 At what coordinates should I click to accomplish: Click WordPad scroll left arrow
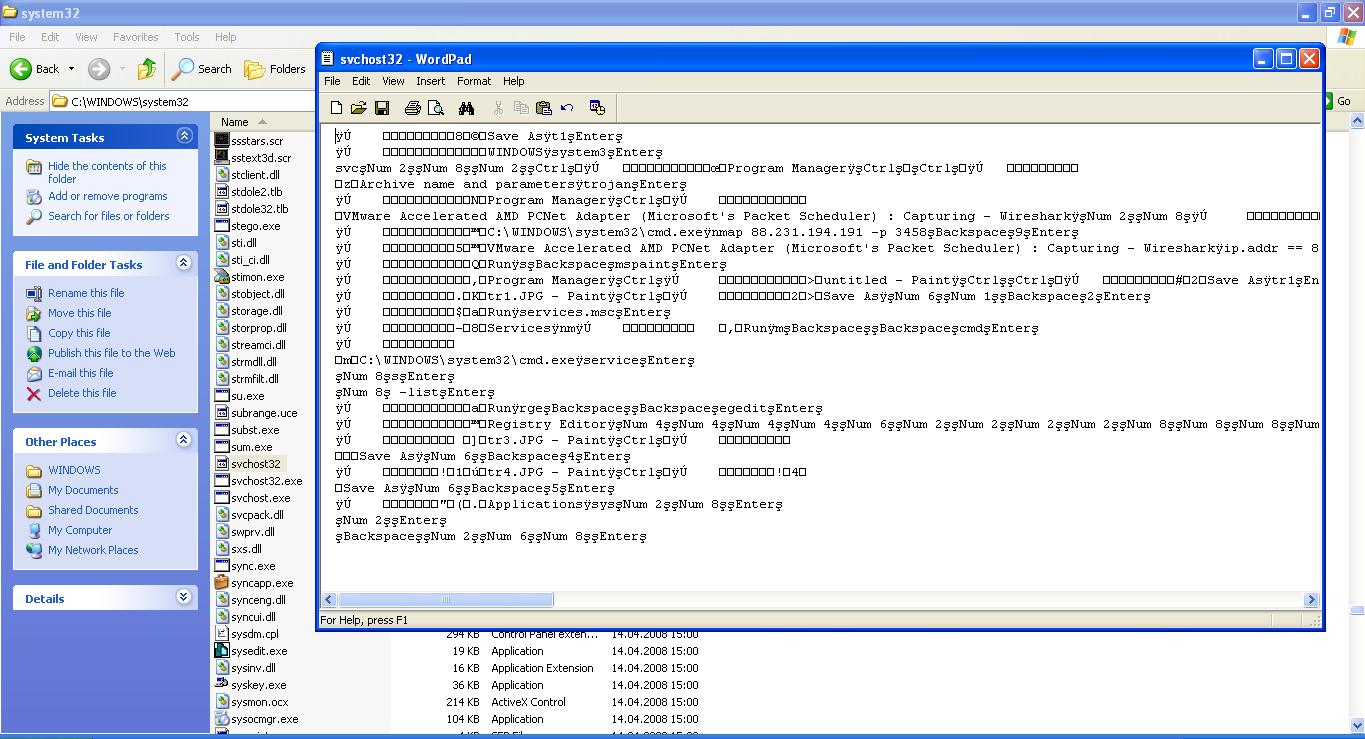(x=329, y=600)
